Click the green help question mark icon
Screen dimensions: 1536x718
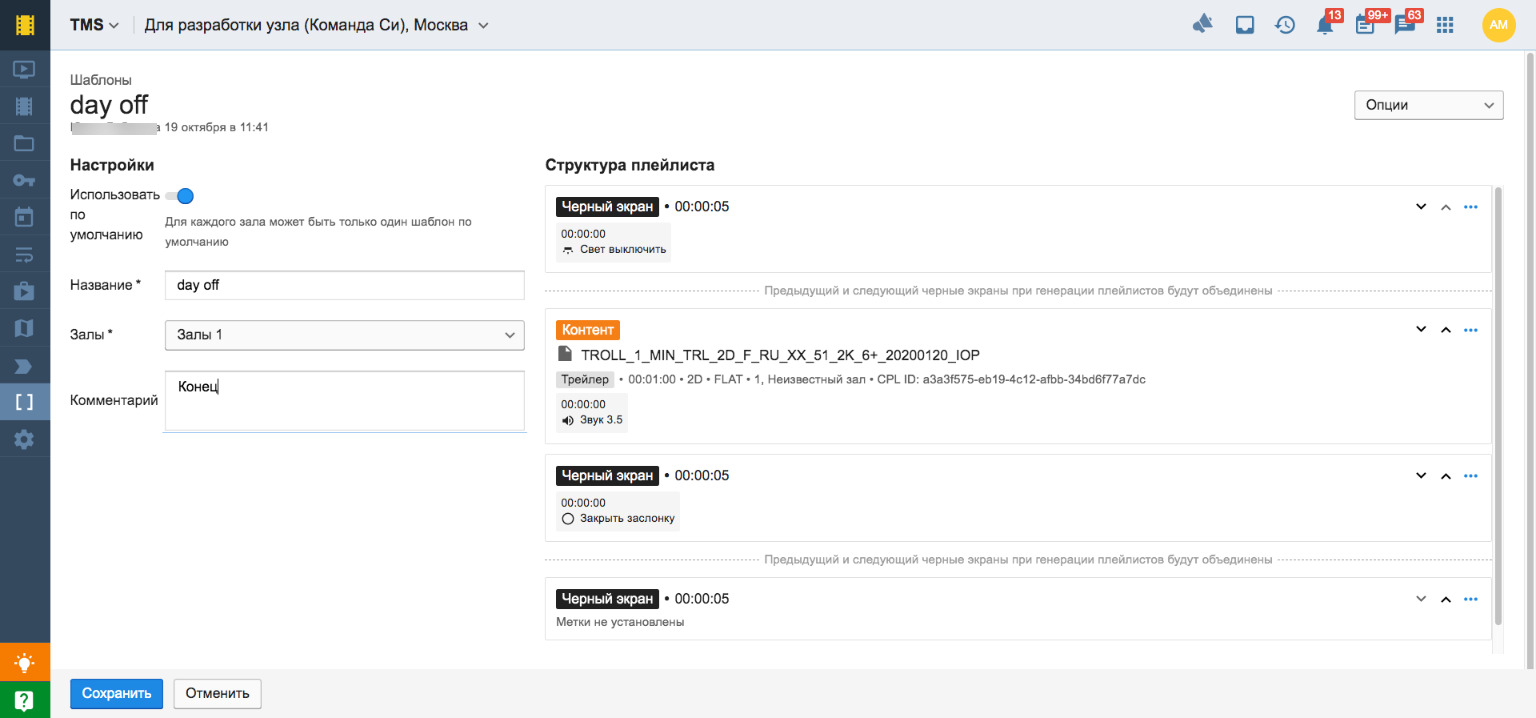24,700
